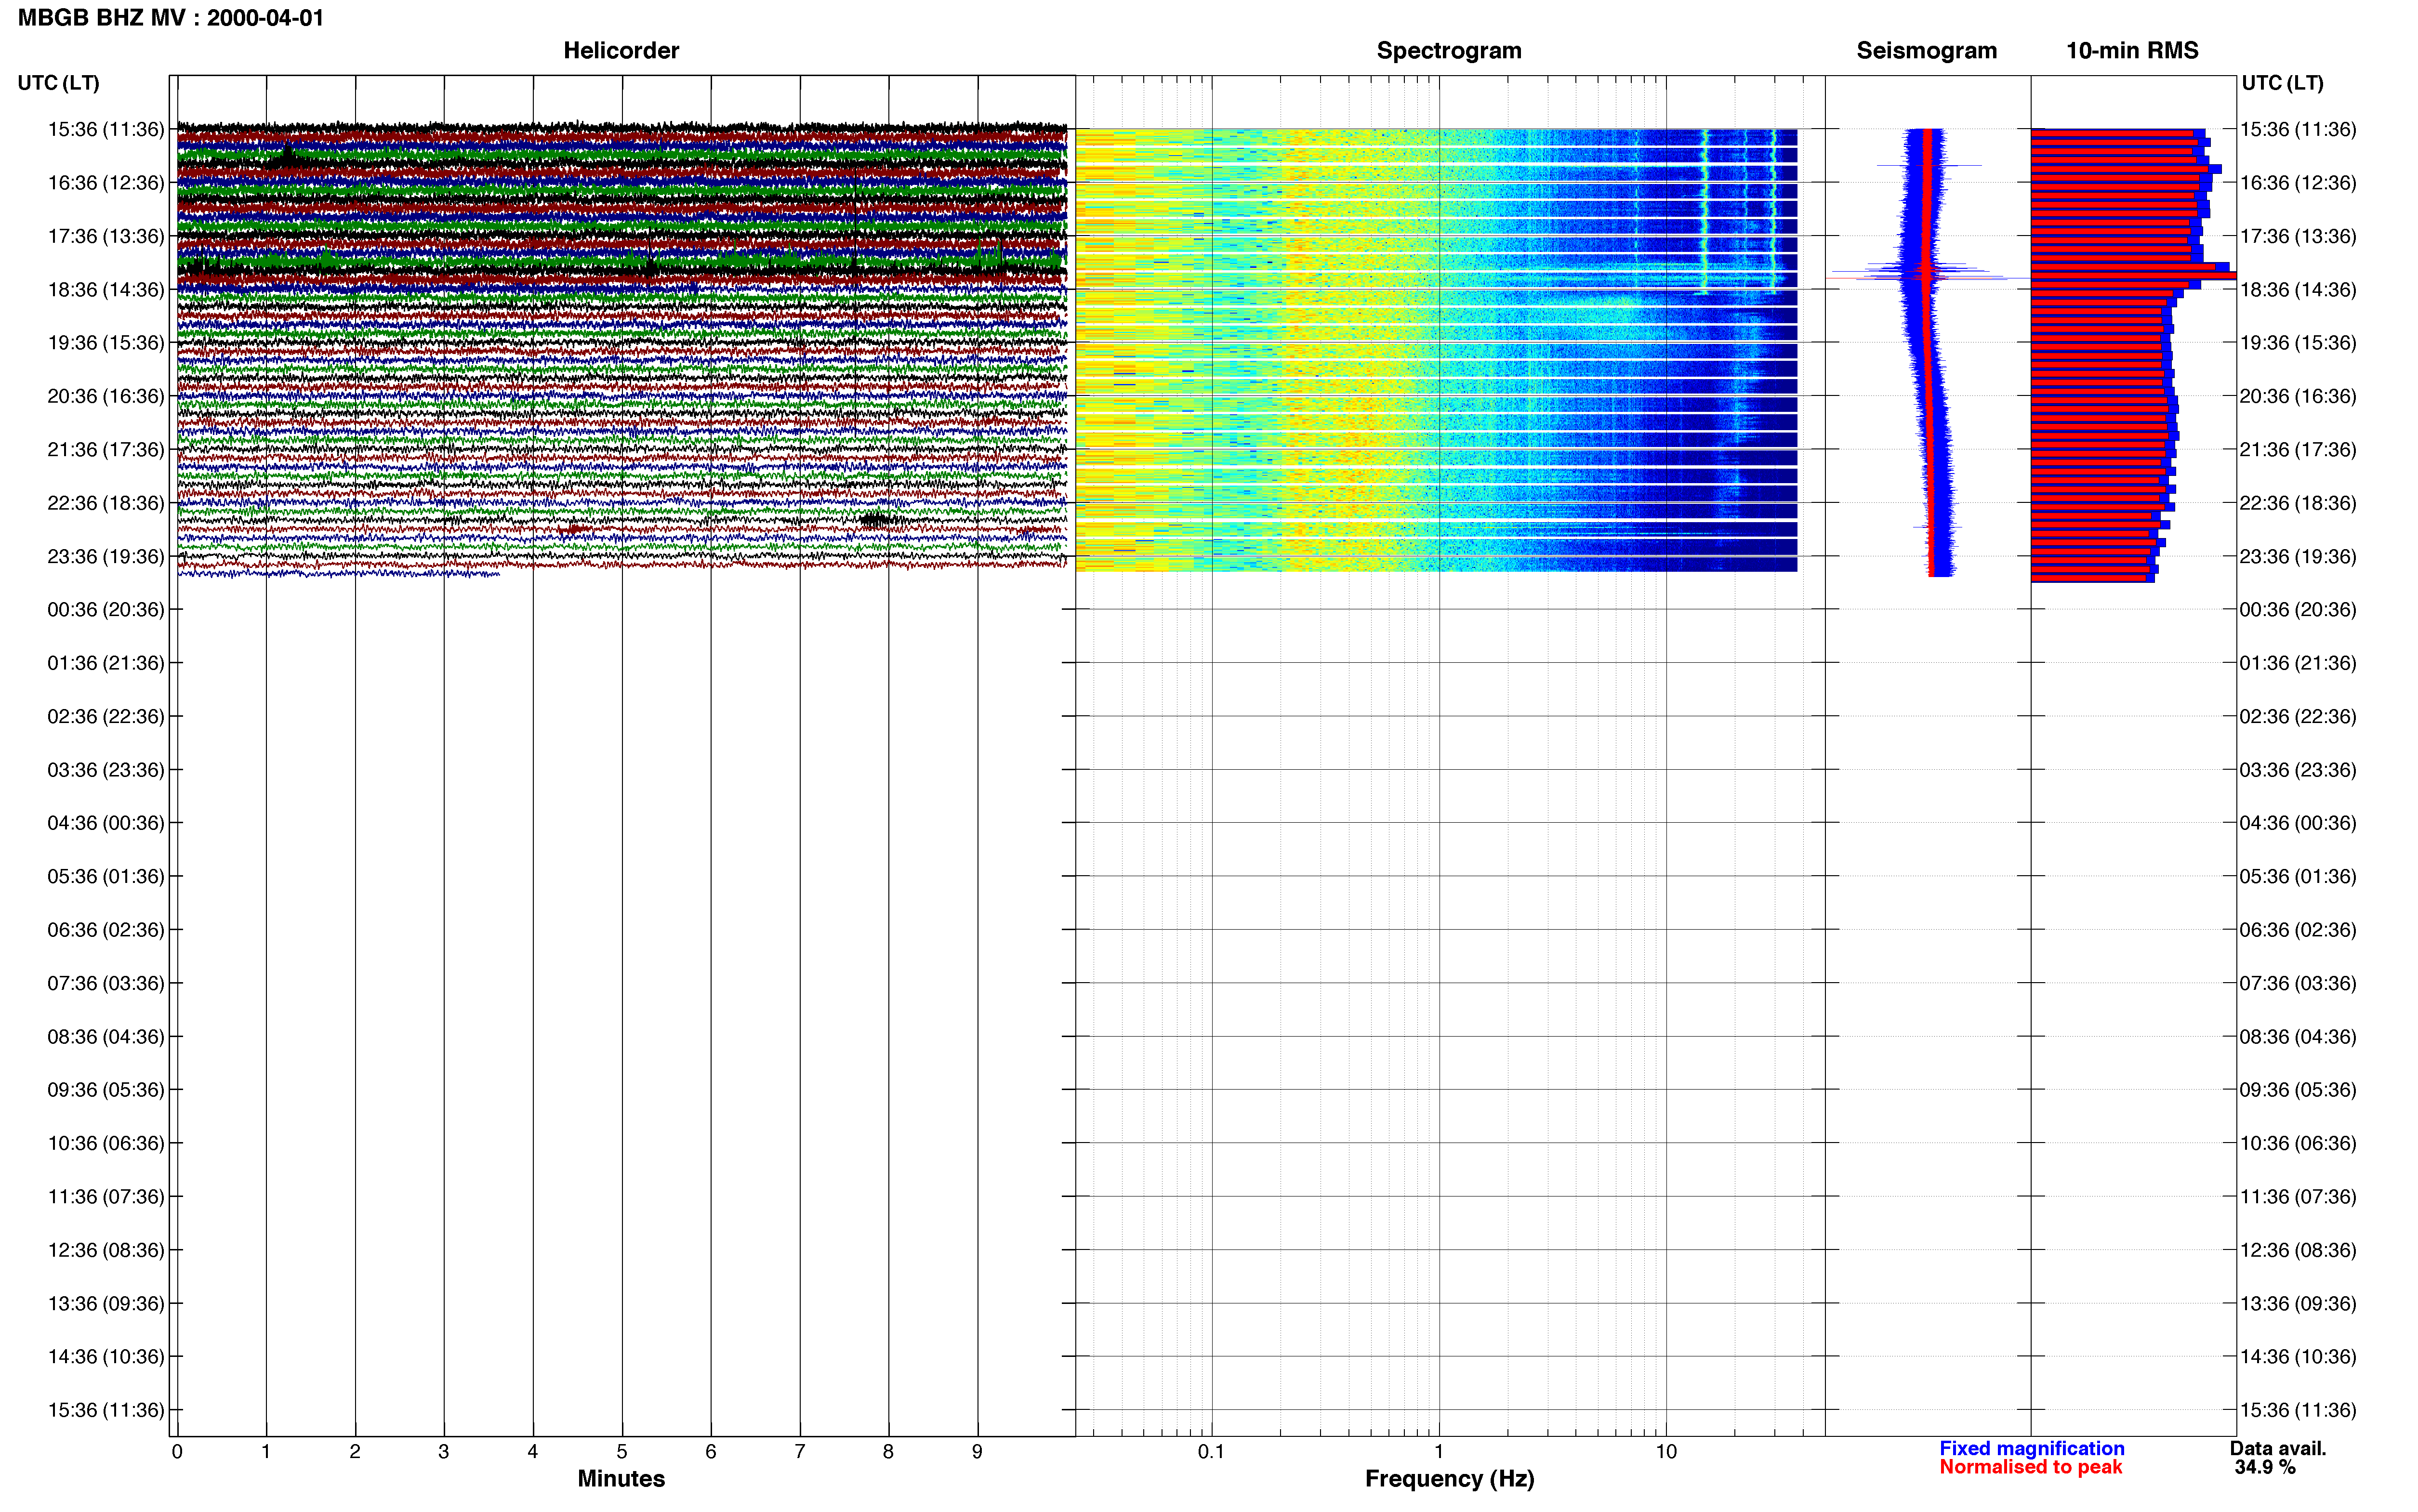Click the left 14:36 (10:36) time label
The image size is (2418, 1512).
106,1356
